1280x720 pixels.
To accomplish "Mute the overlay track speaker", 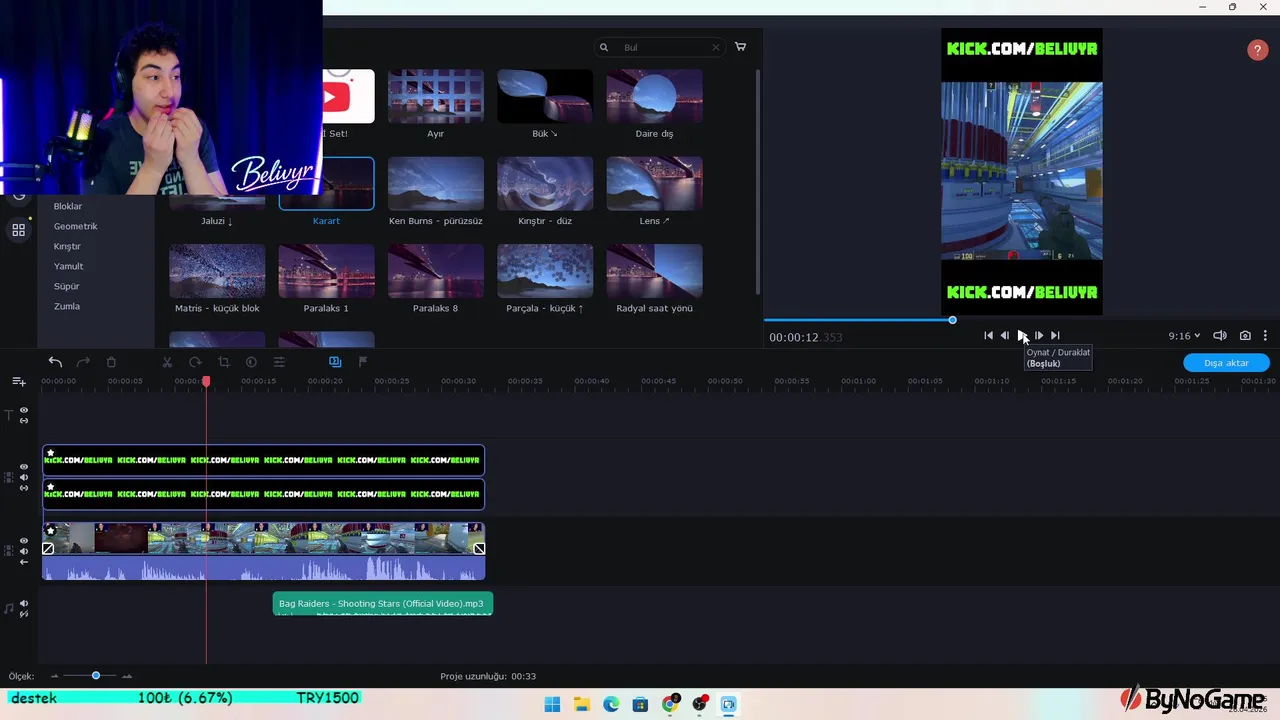I will click(x=24, y=477).
